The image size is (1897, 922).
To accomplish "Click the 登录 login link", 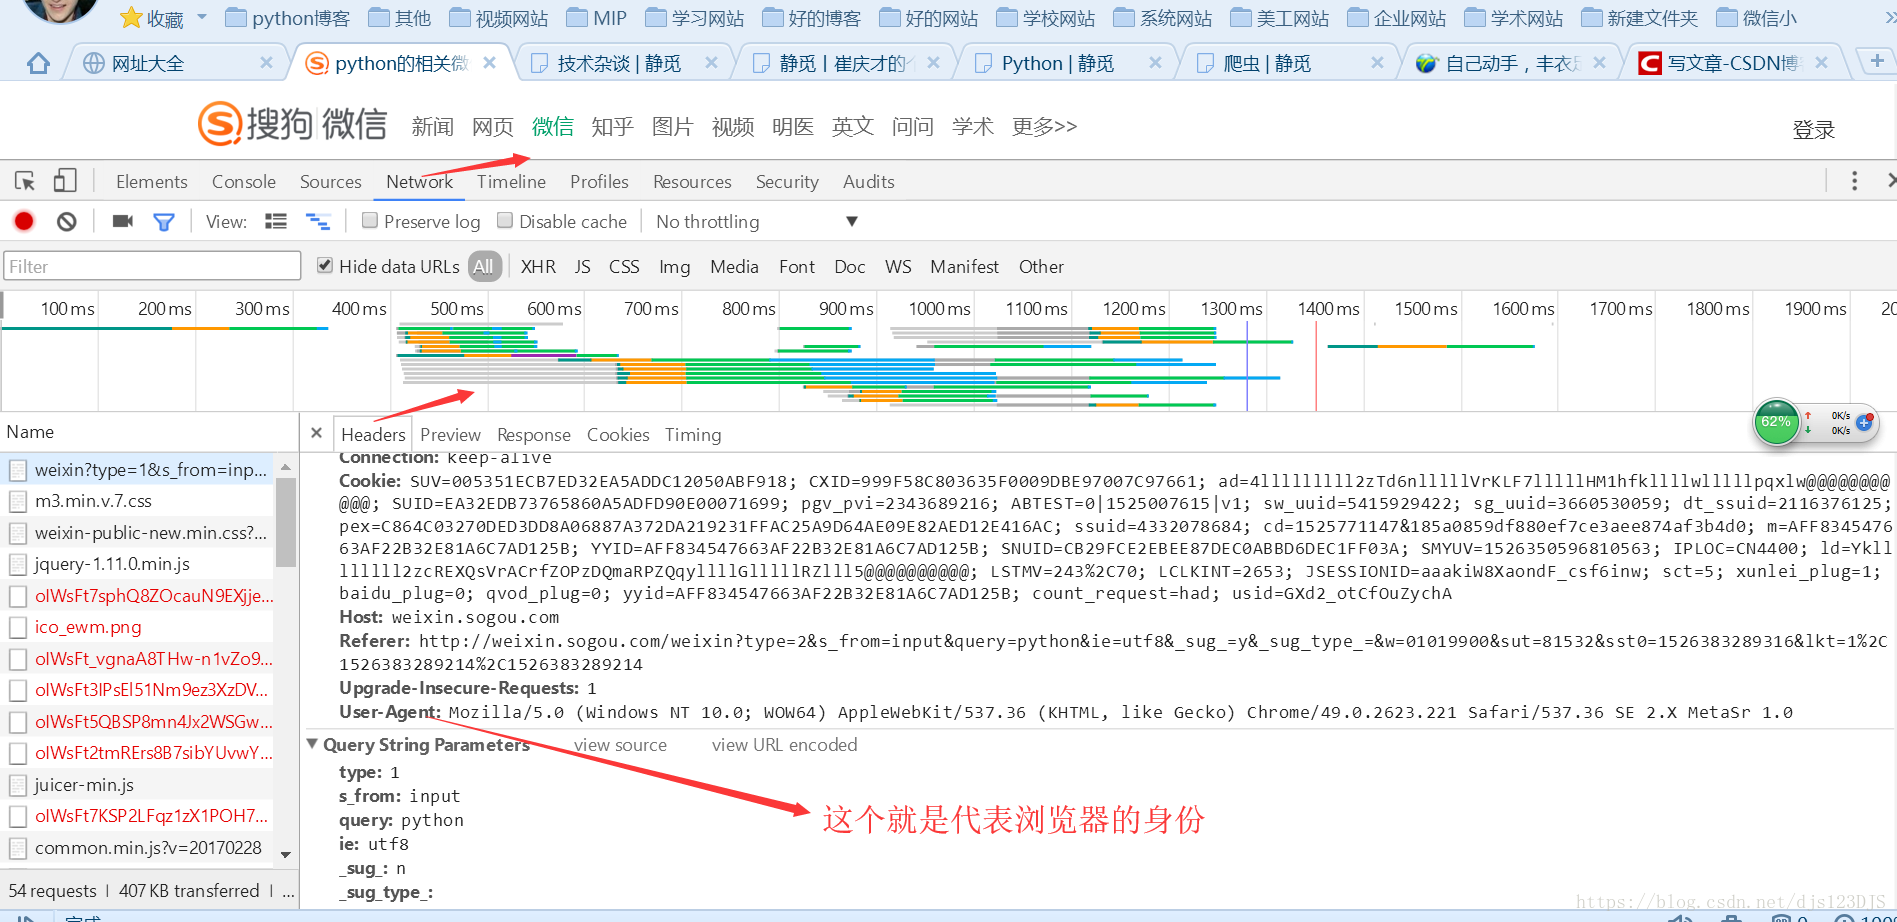I will [x=1813, y=129].
